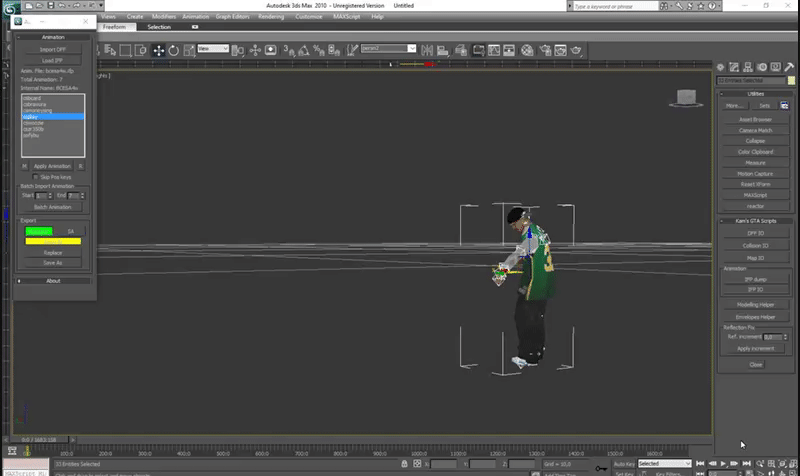The height and width of the screenshot is (476, 800).
Task: Open the MAXScript menu
Action: pyautogui.click(x=346, y=17)
